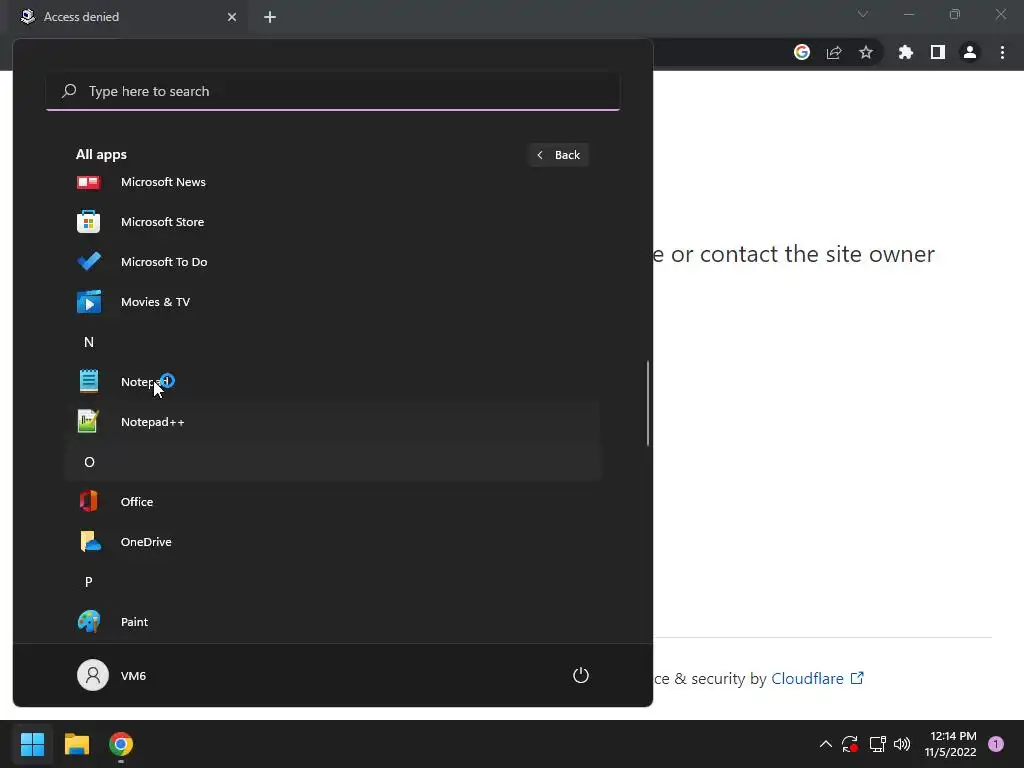Open the volume speaker tray icon
Screen dimensions: 1024x768
coord(902,744)
